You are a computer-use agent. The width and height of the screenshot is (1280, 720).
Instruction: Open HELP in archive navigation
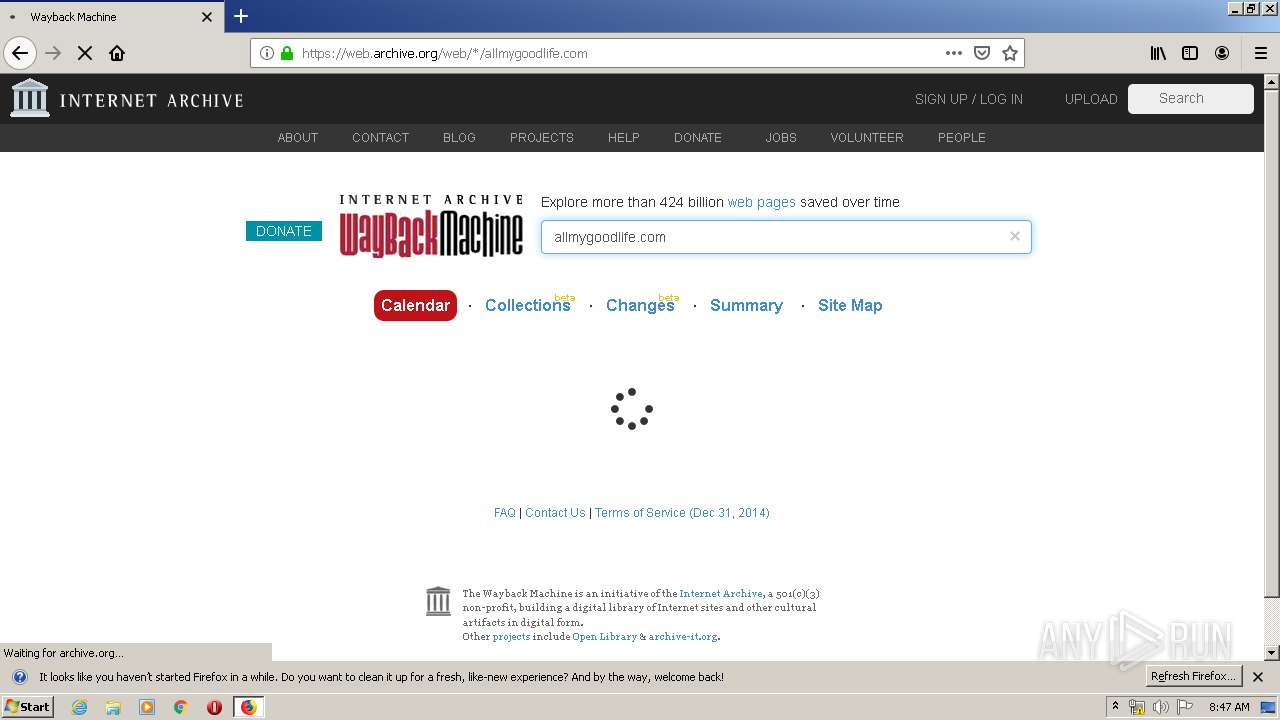(x=624, y=138)
